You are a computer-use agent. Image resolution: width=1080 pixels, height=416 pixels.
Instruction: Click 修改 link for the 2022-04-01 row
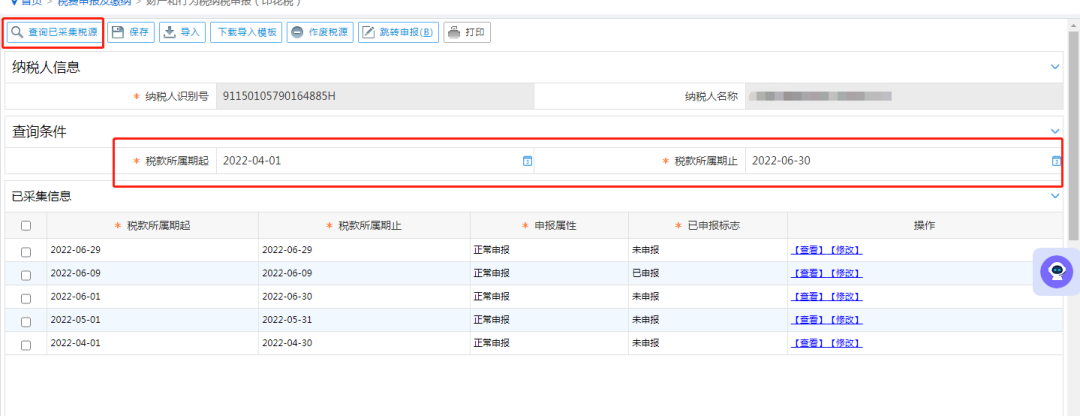845,343
